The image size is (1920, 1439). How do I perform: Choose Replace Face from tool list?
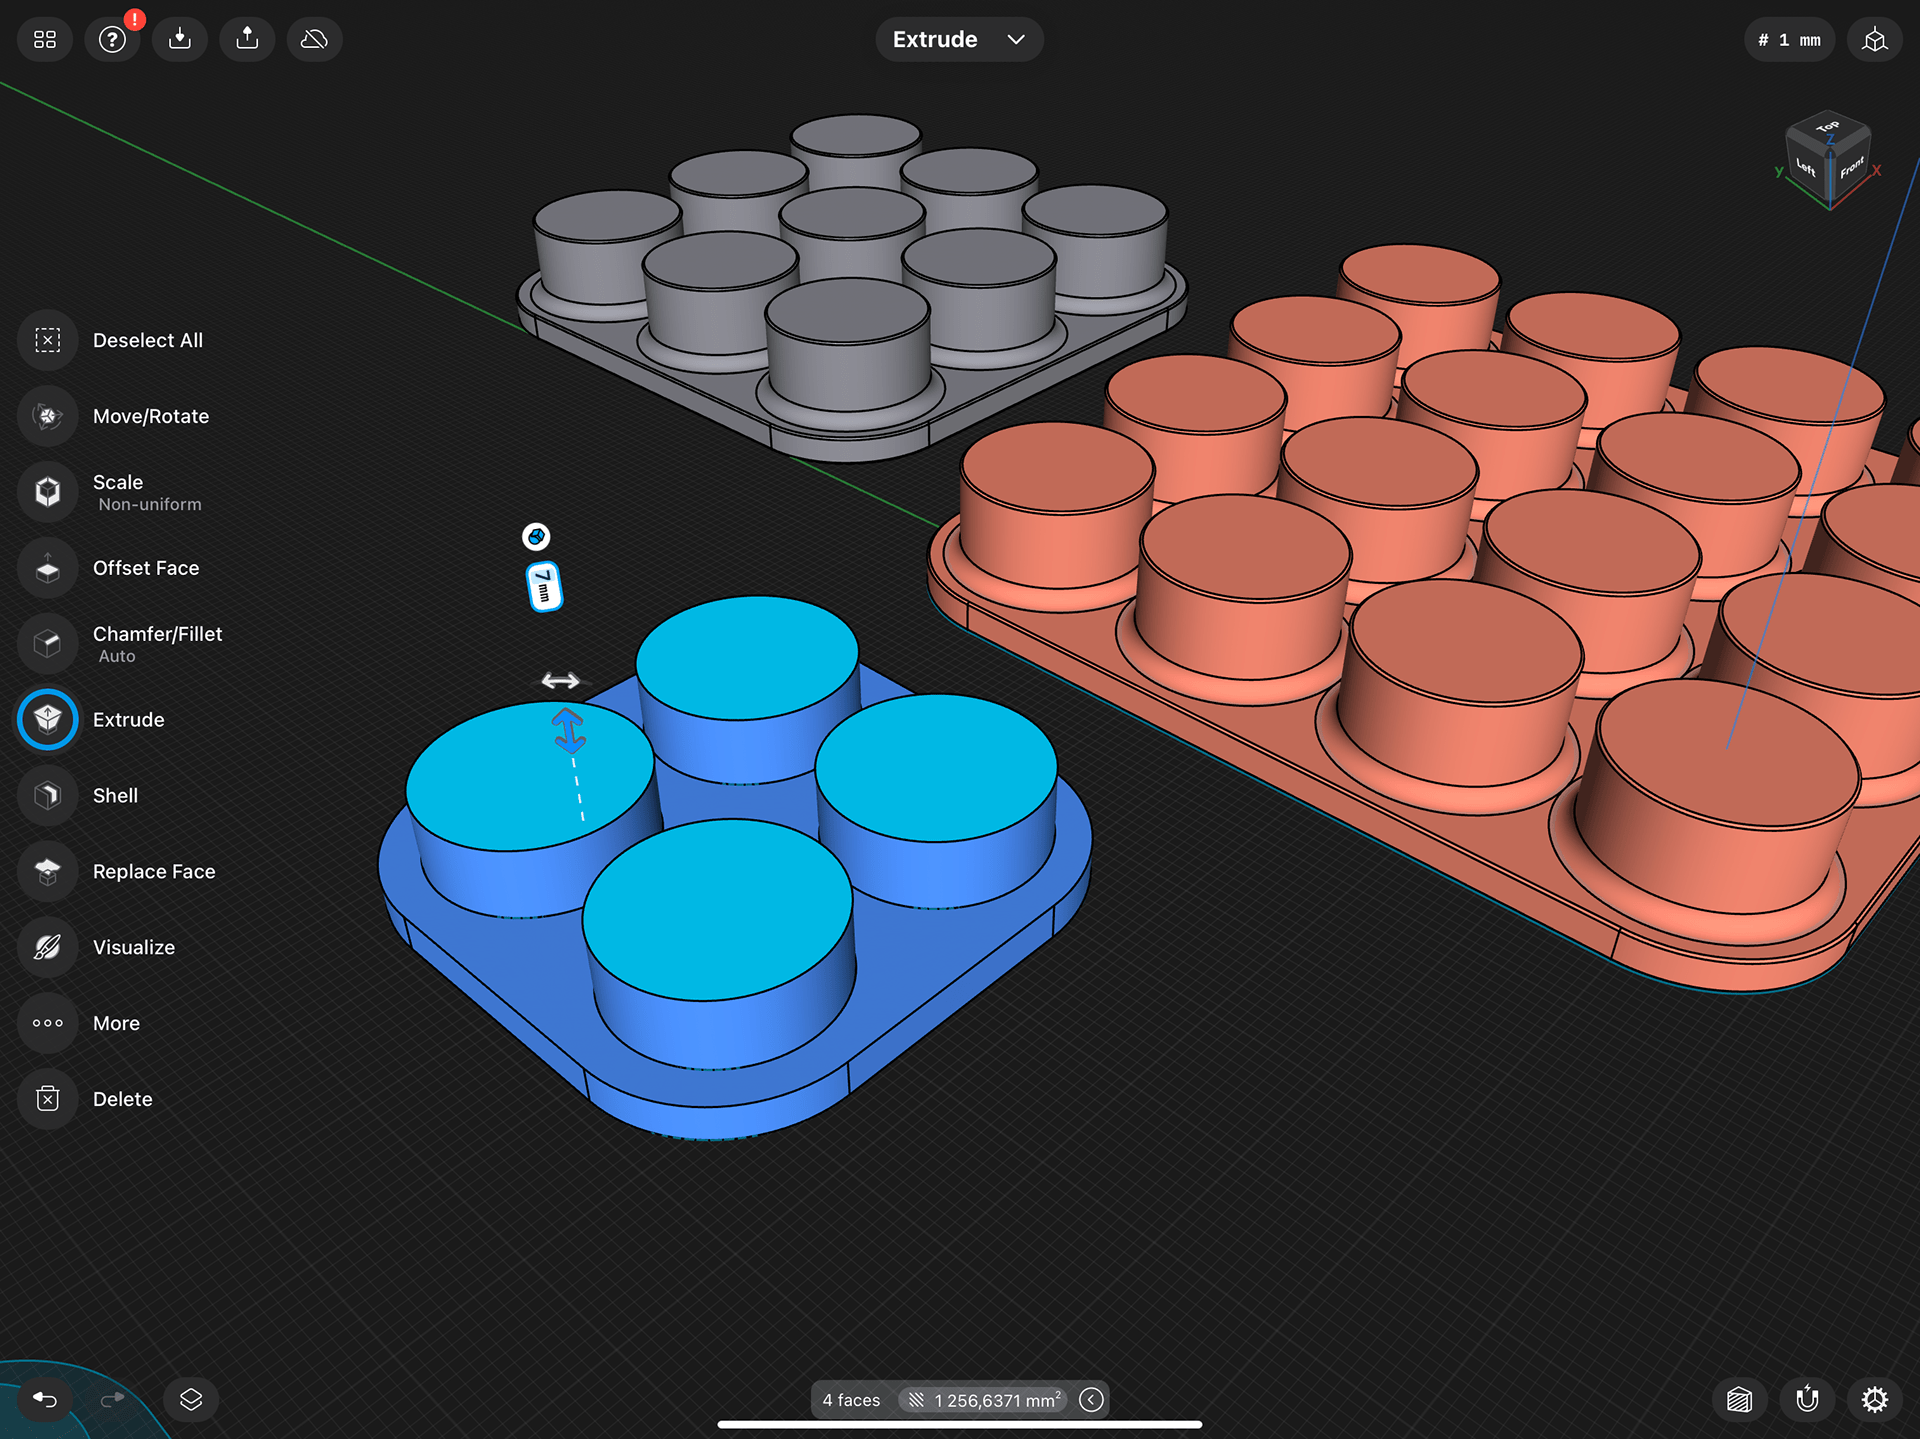coord(48,871)
